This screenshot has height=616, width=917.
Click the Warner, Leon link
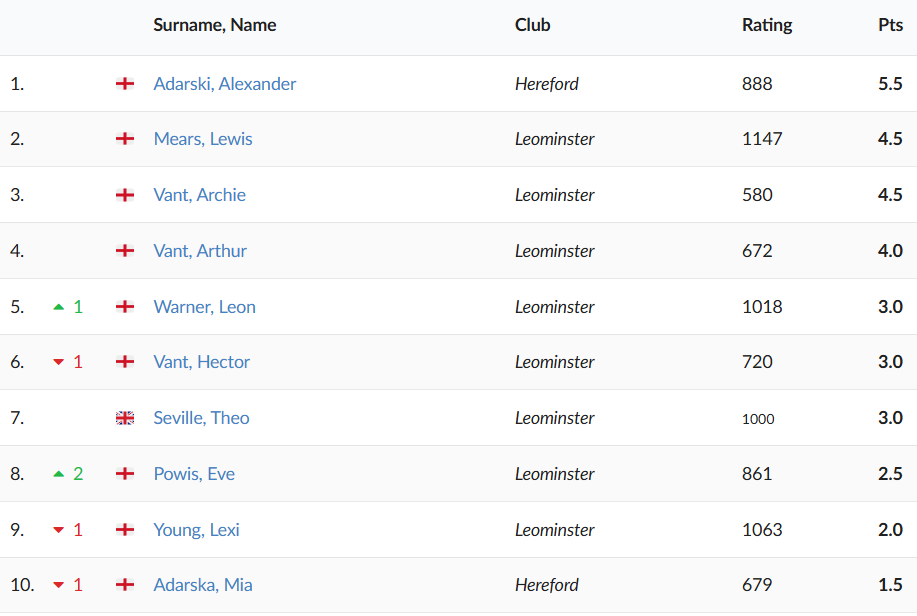tap(205, 307)
